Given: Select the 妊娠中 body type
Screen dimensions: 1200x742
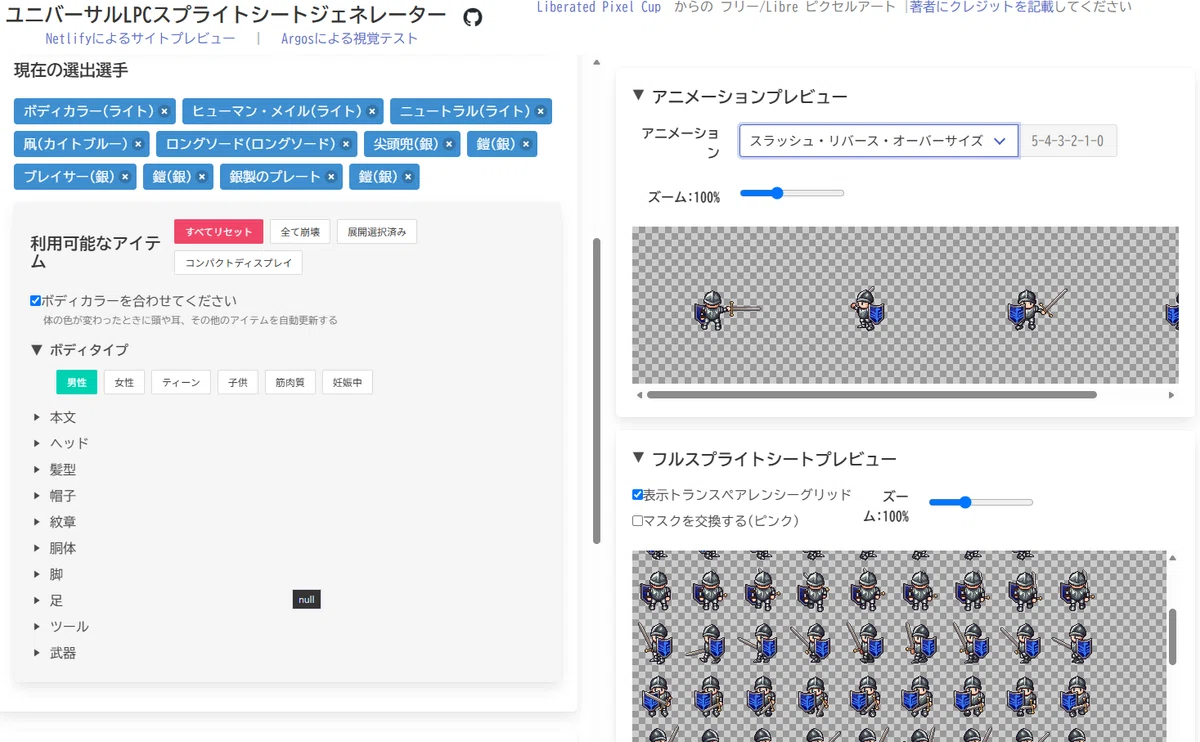Looking at the screenshot, I should coord(347,382).
